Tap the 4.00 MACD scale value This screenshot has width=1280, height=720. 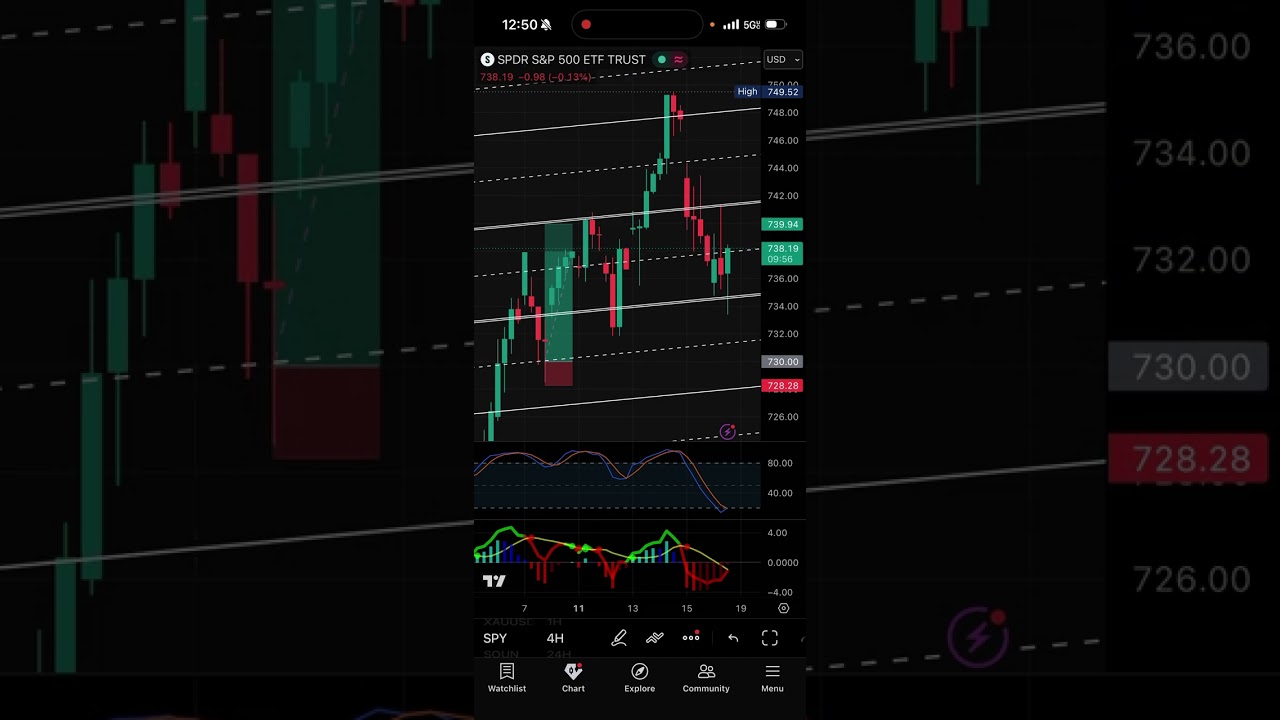tap(778, 533)
